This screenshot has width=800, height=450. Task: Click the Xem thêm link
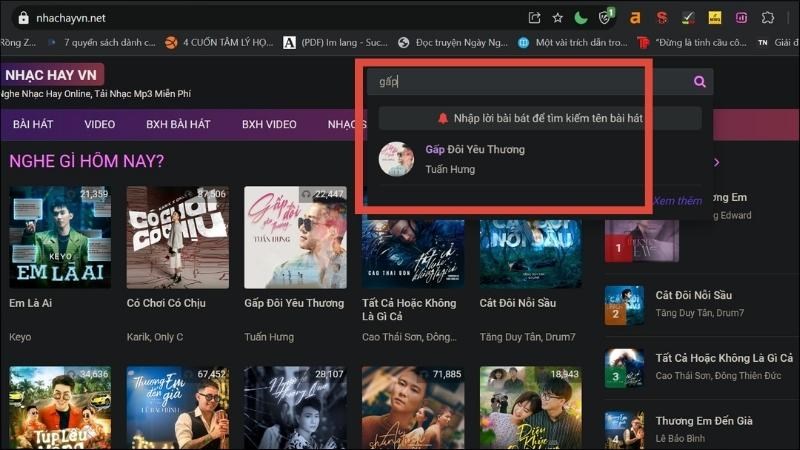(677, 200)
